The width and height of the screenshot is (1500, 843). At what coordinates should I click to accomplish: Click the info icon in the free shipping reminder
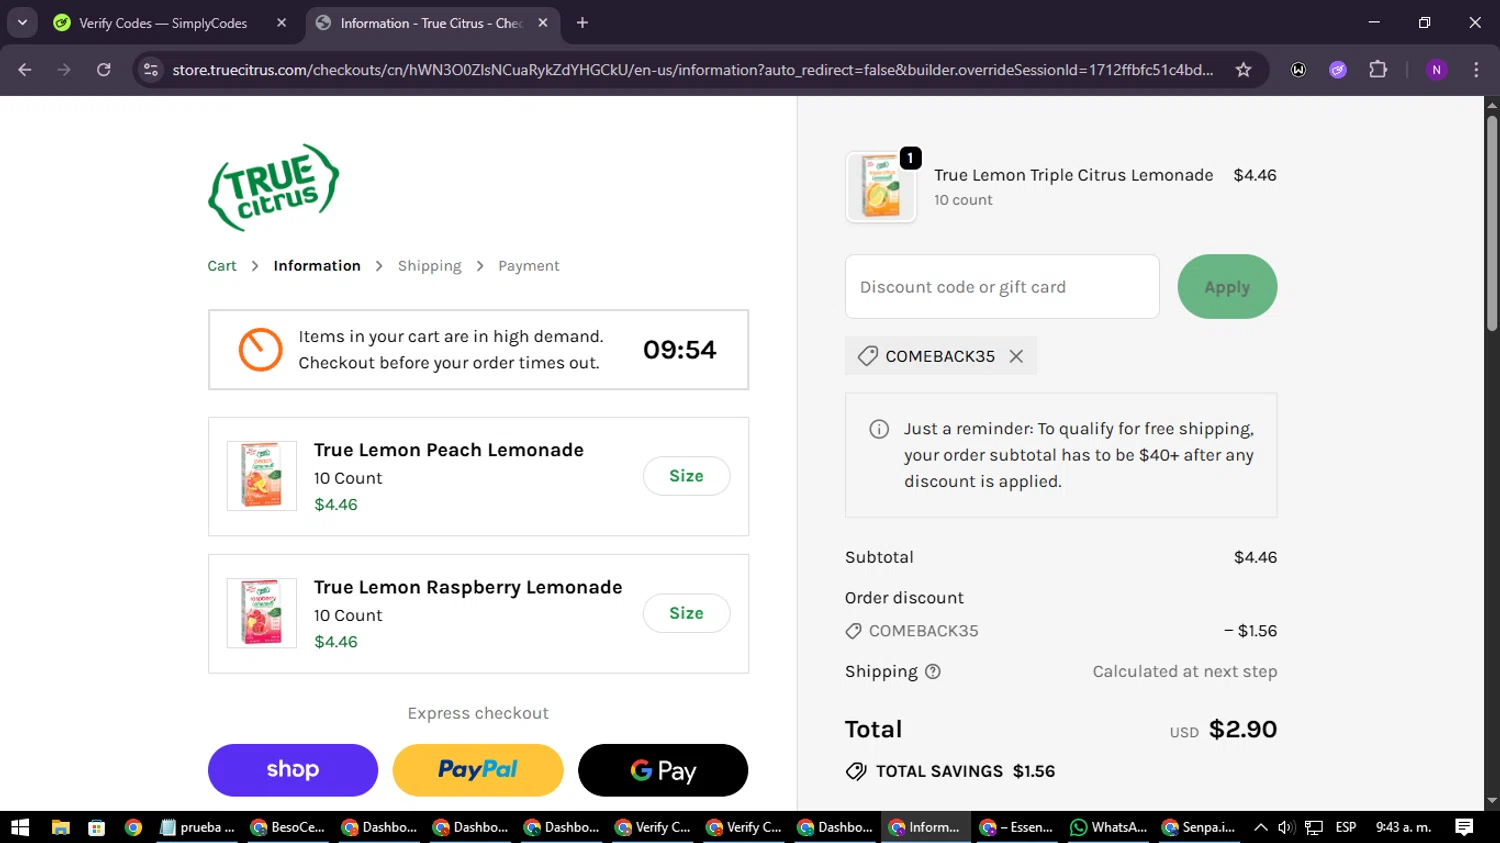[x=879, y=429]
